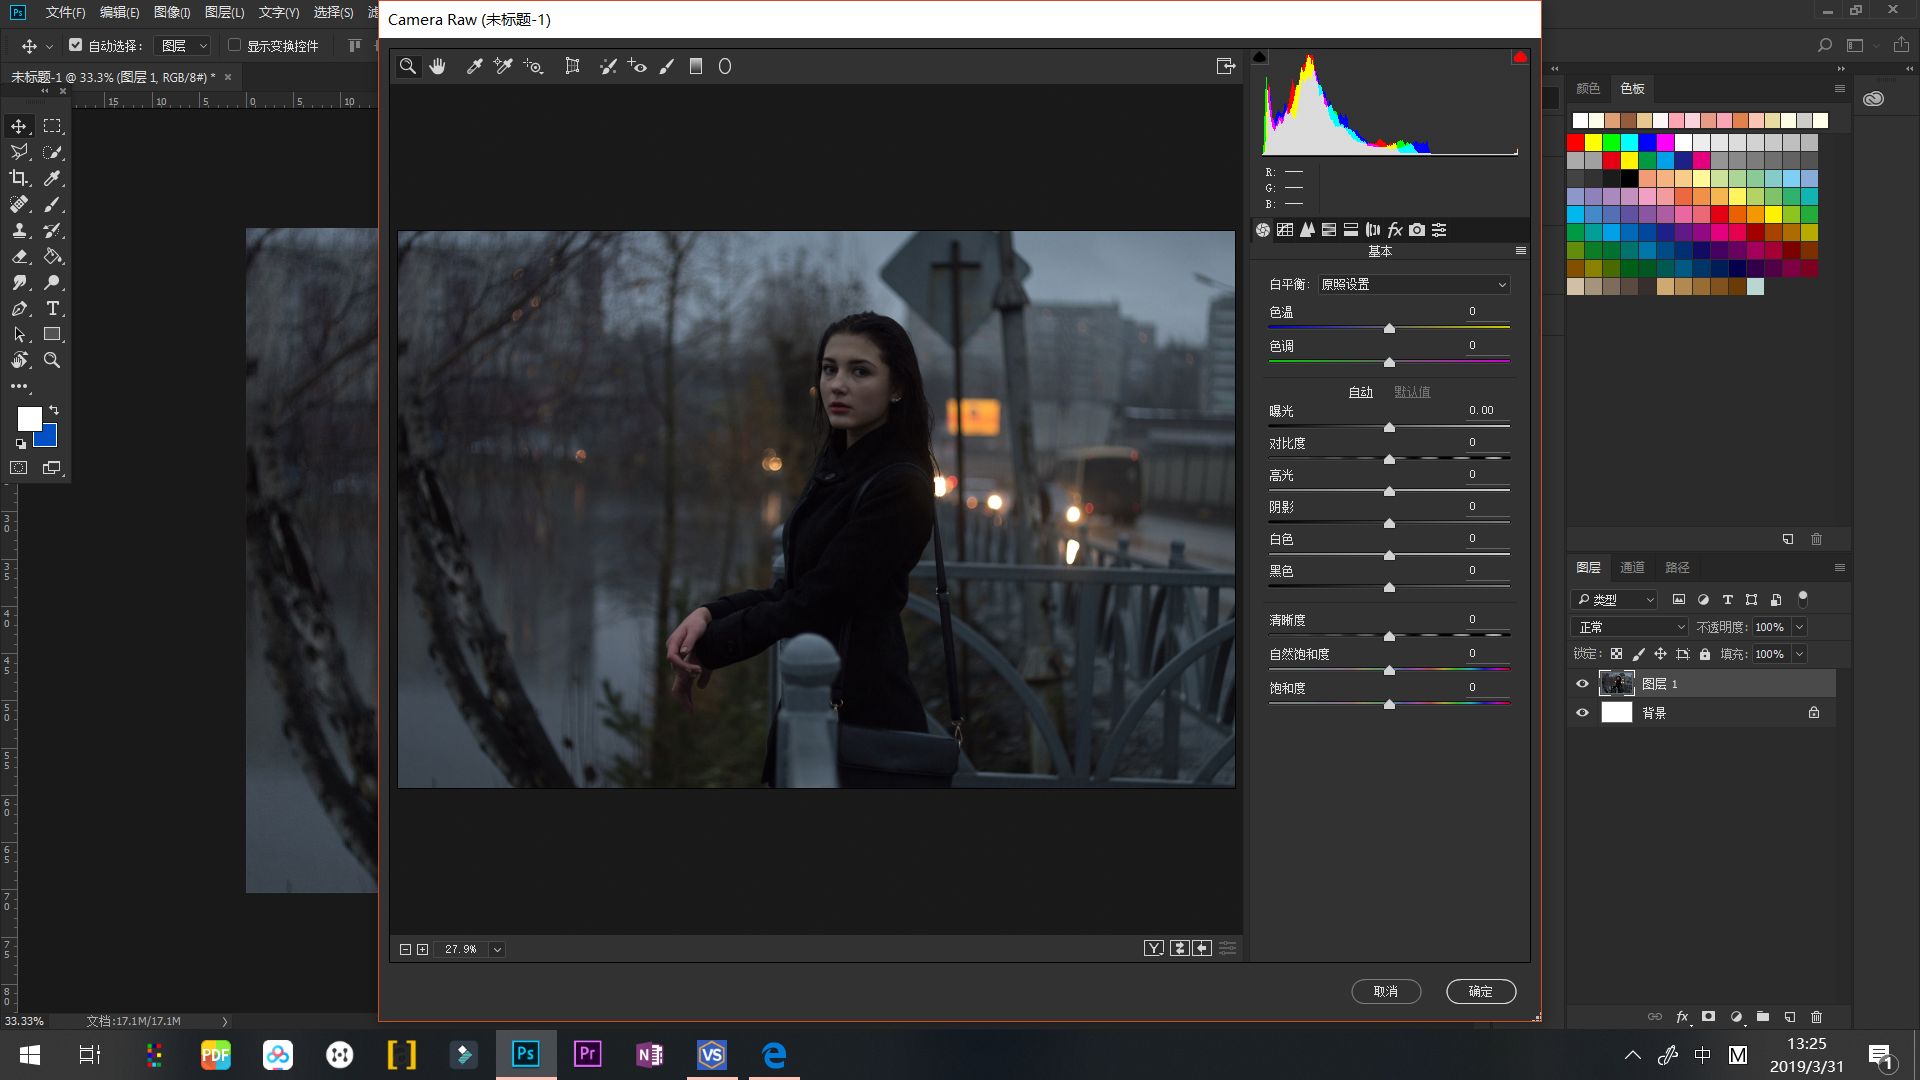The image size is (1920, 1080).
Task: Click the foreground color white swatch
Action: pos(29,419)
